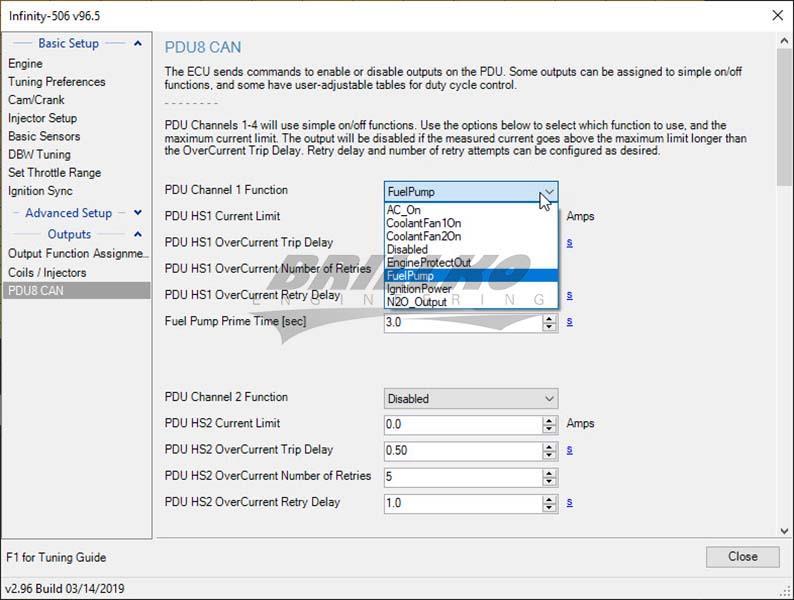
Task: Select EngineProtectOut in the dropdown
Action: (x=429, y=262)
